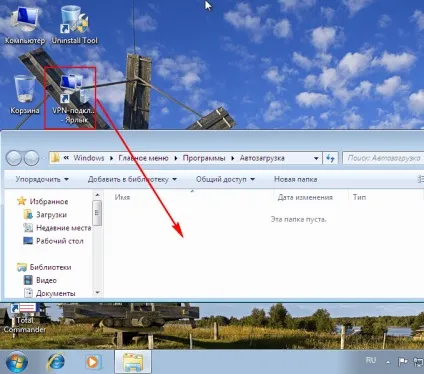Open Рабочий стол in the navigation pane
Screen dimensions: 424x374
pos(53,241)
